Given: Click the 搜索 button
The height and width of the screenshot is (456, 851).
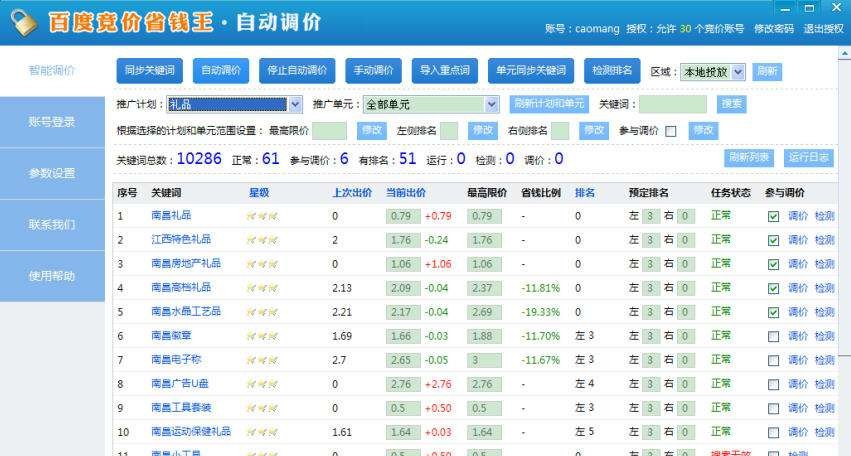Looking at the screenshot, I should 732,104.
